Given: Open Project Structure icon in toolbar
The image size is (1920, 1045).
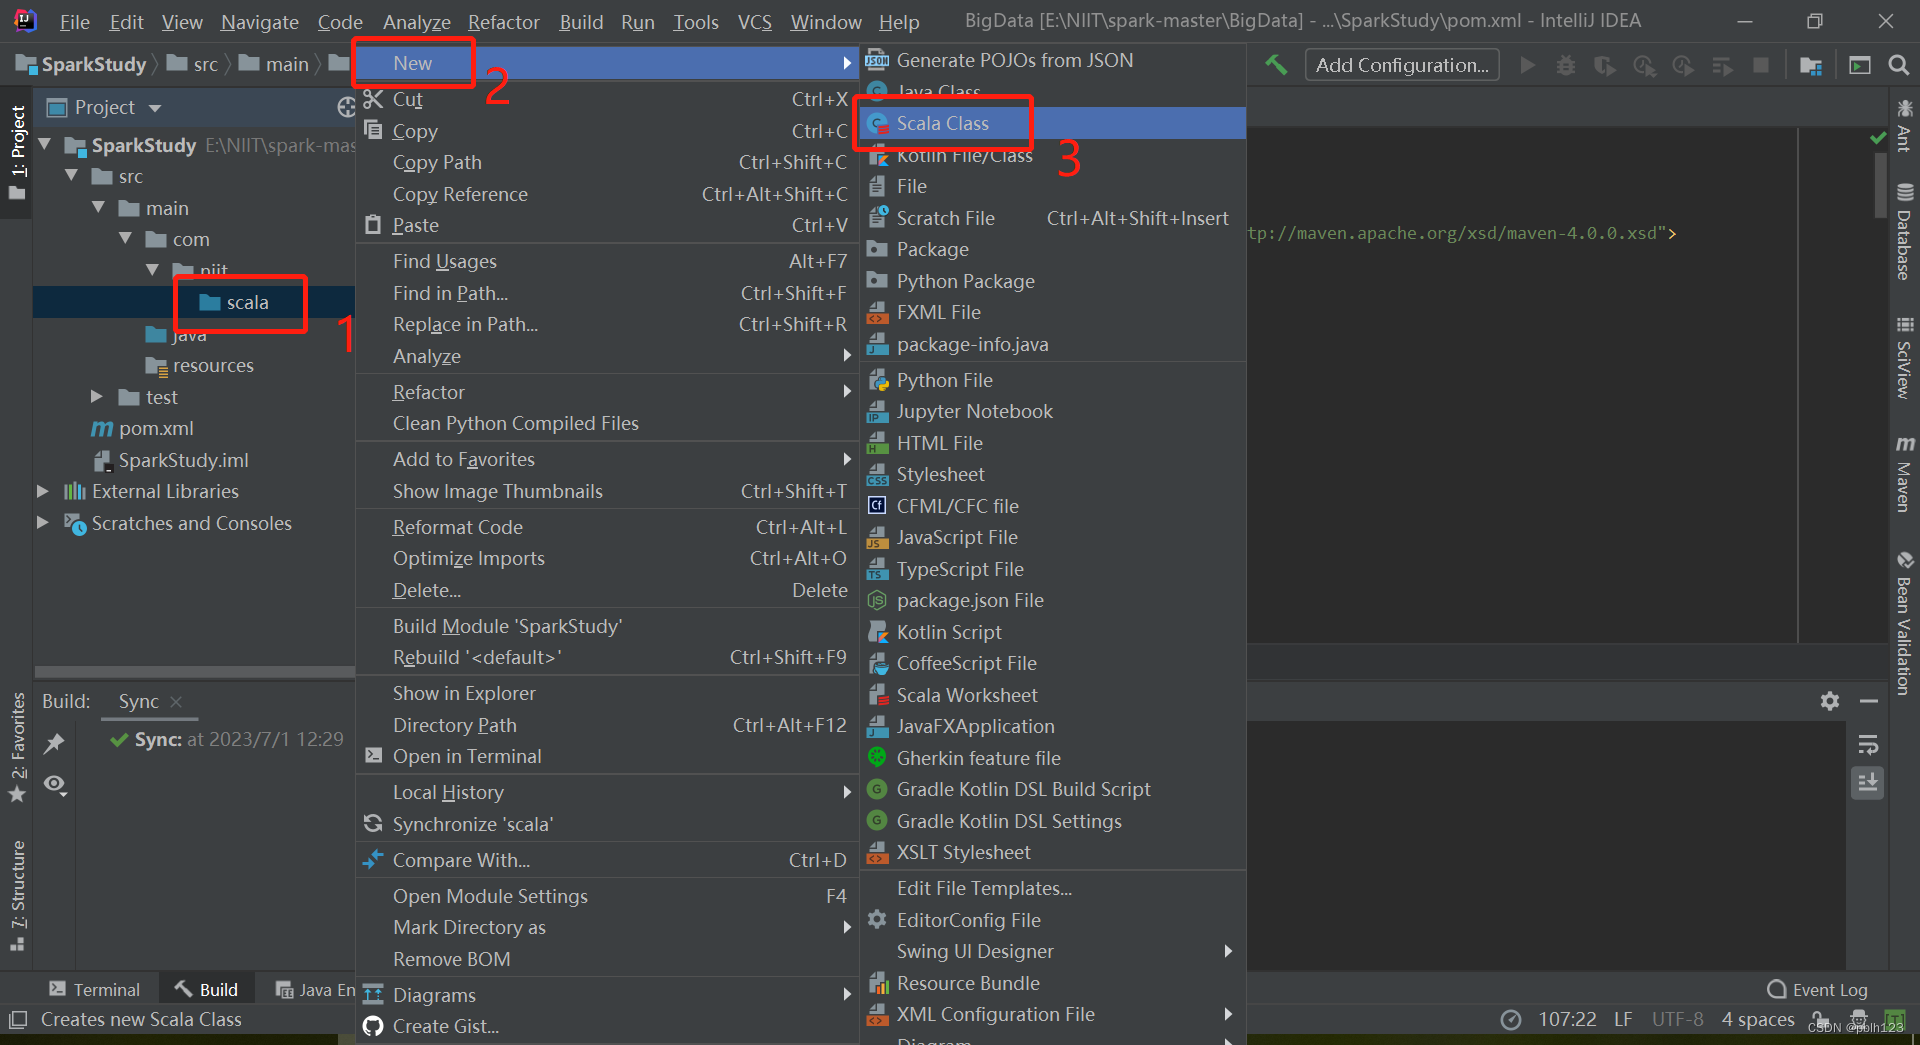Looking at the screenshot, I should pos(1810,65).
